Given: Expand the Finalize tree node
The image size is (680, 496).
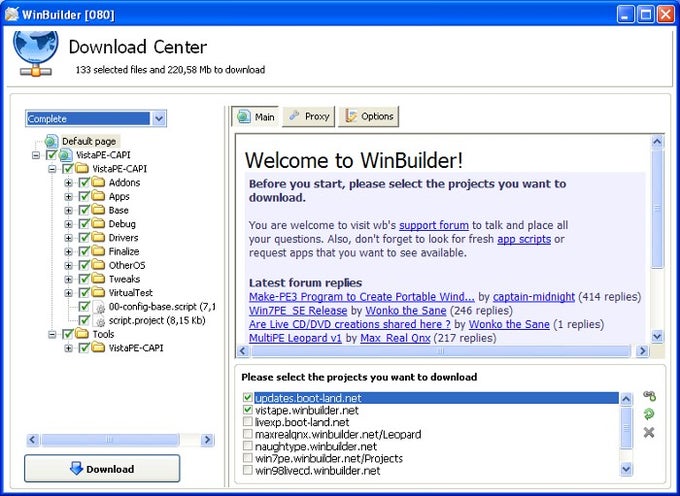Looking at the screenshot, I should pos(69,252).
